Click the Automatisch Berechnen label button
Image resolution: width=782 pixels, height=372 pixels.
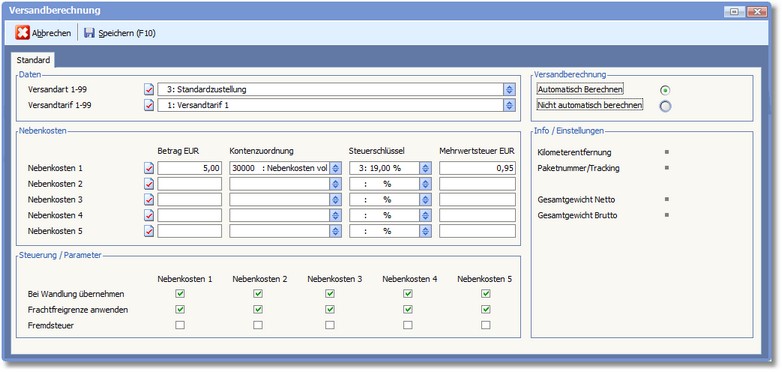click(581, 90)
